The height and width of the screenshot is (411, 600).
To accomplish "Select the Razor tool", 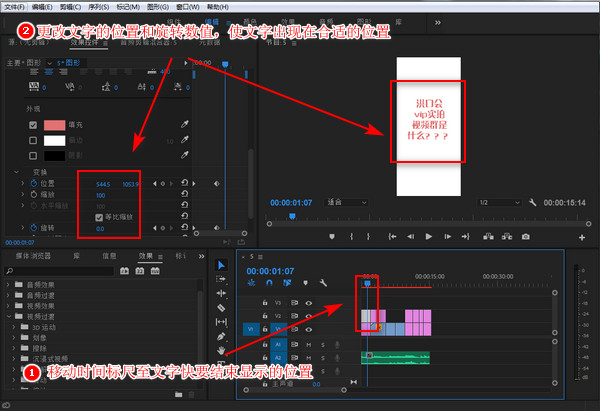I will point(221,308).
